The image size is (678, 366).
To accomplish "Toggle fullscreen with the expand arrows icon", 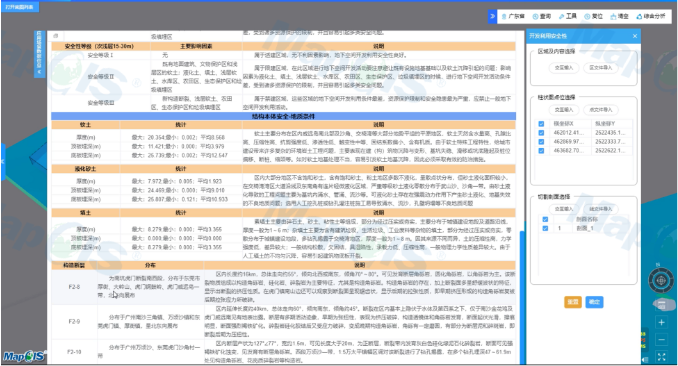I will pyautogui.click(x=661, y=357).
